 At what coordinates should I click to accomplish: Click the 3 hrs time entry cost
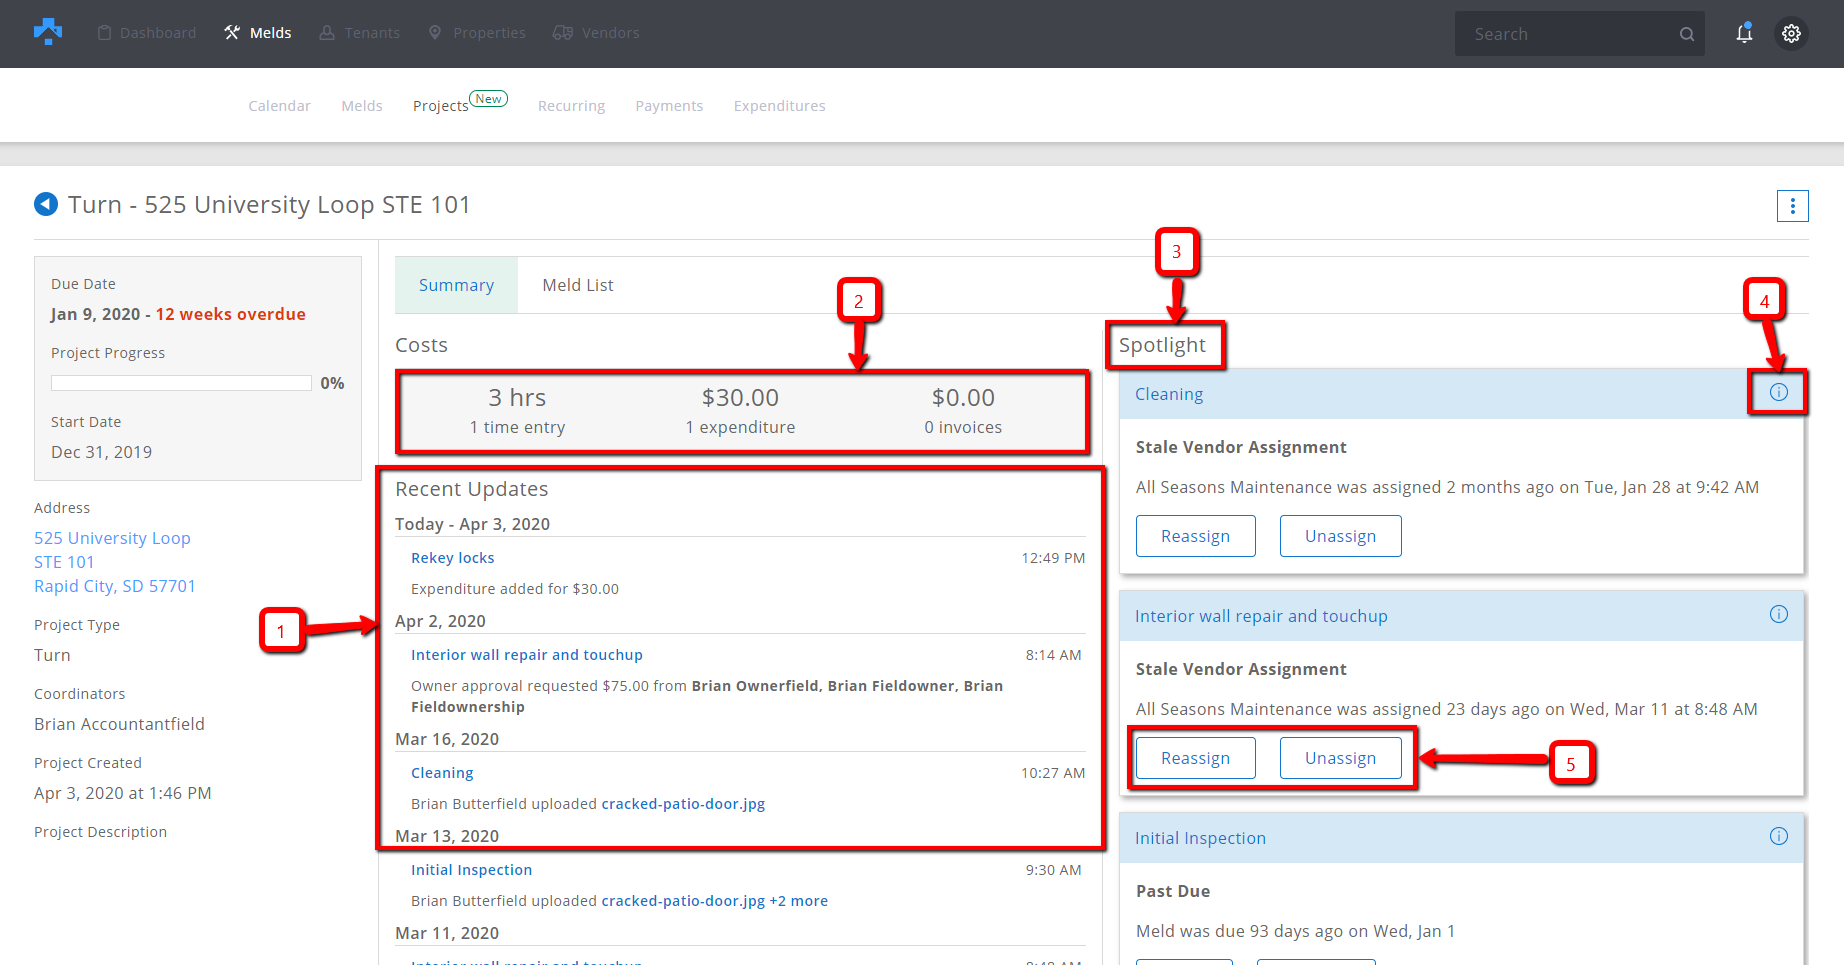pos(517,411)
